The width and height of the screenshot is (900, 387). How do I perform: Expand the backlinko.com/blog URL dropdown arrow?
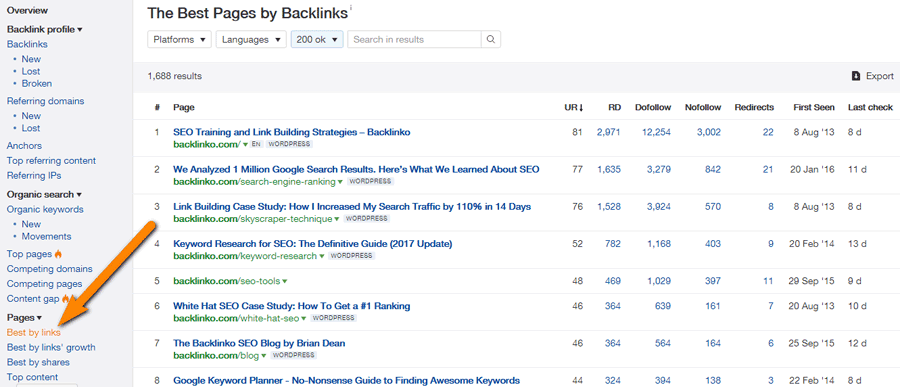(264, 356)
